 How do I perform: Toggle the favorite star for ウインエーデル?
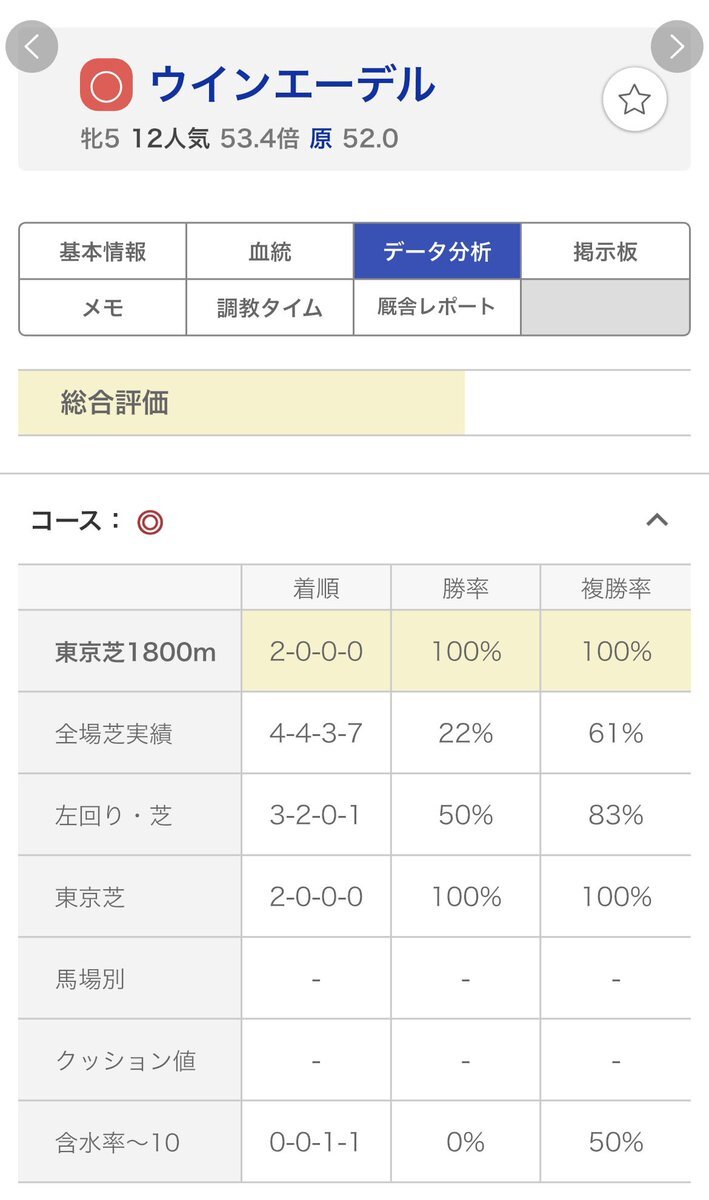[x=634, y=100]
